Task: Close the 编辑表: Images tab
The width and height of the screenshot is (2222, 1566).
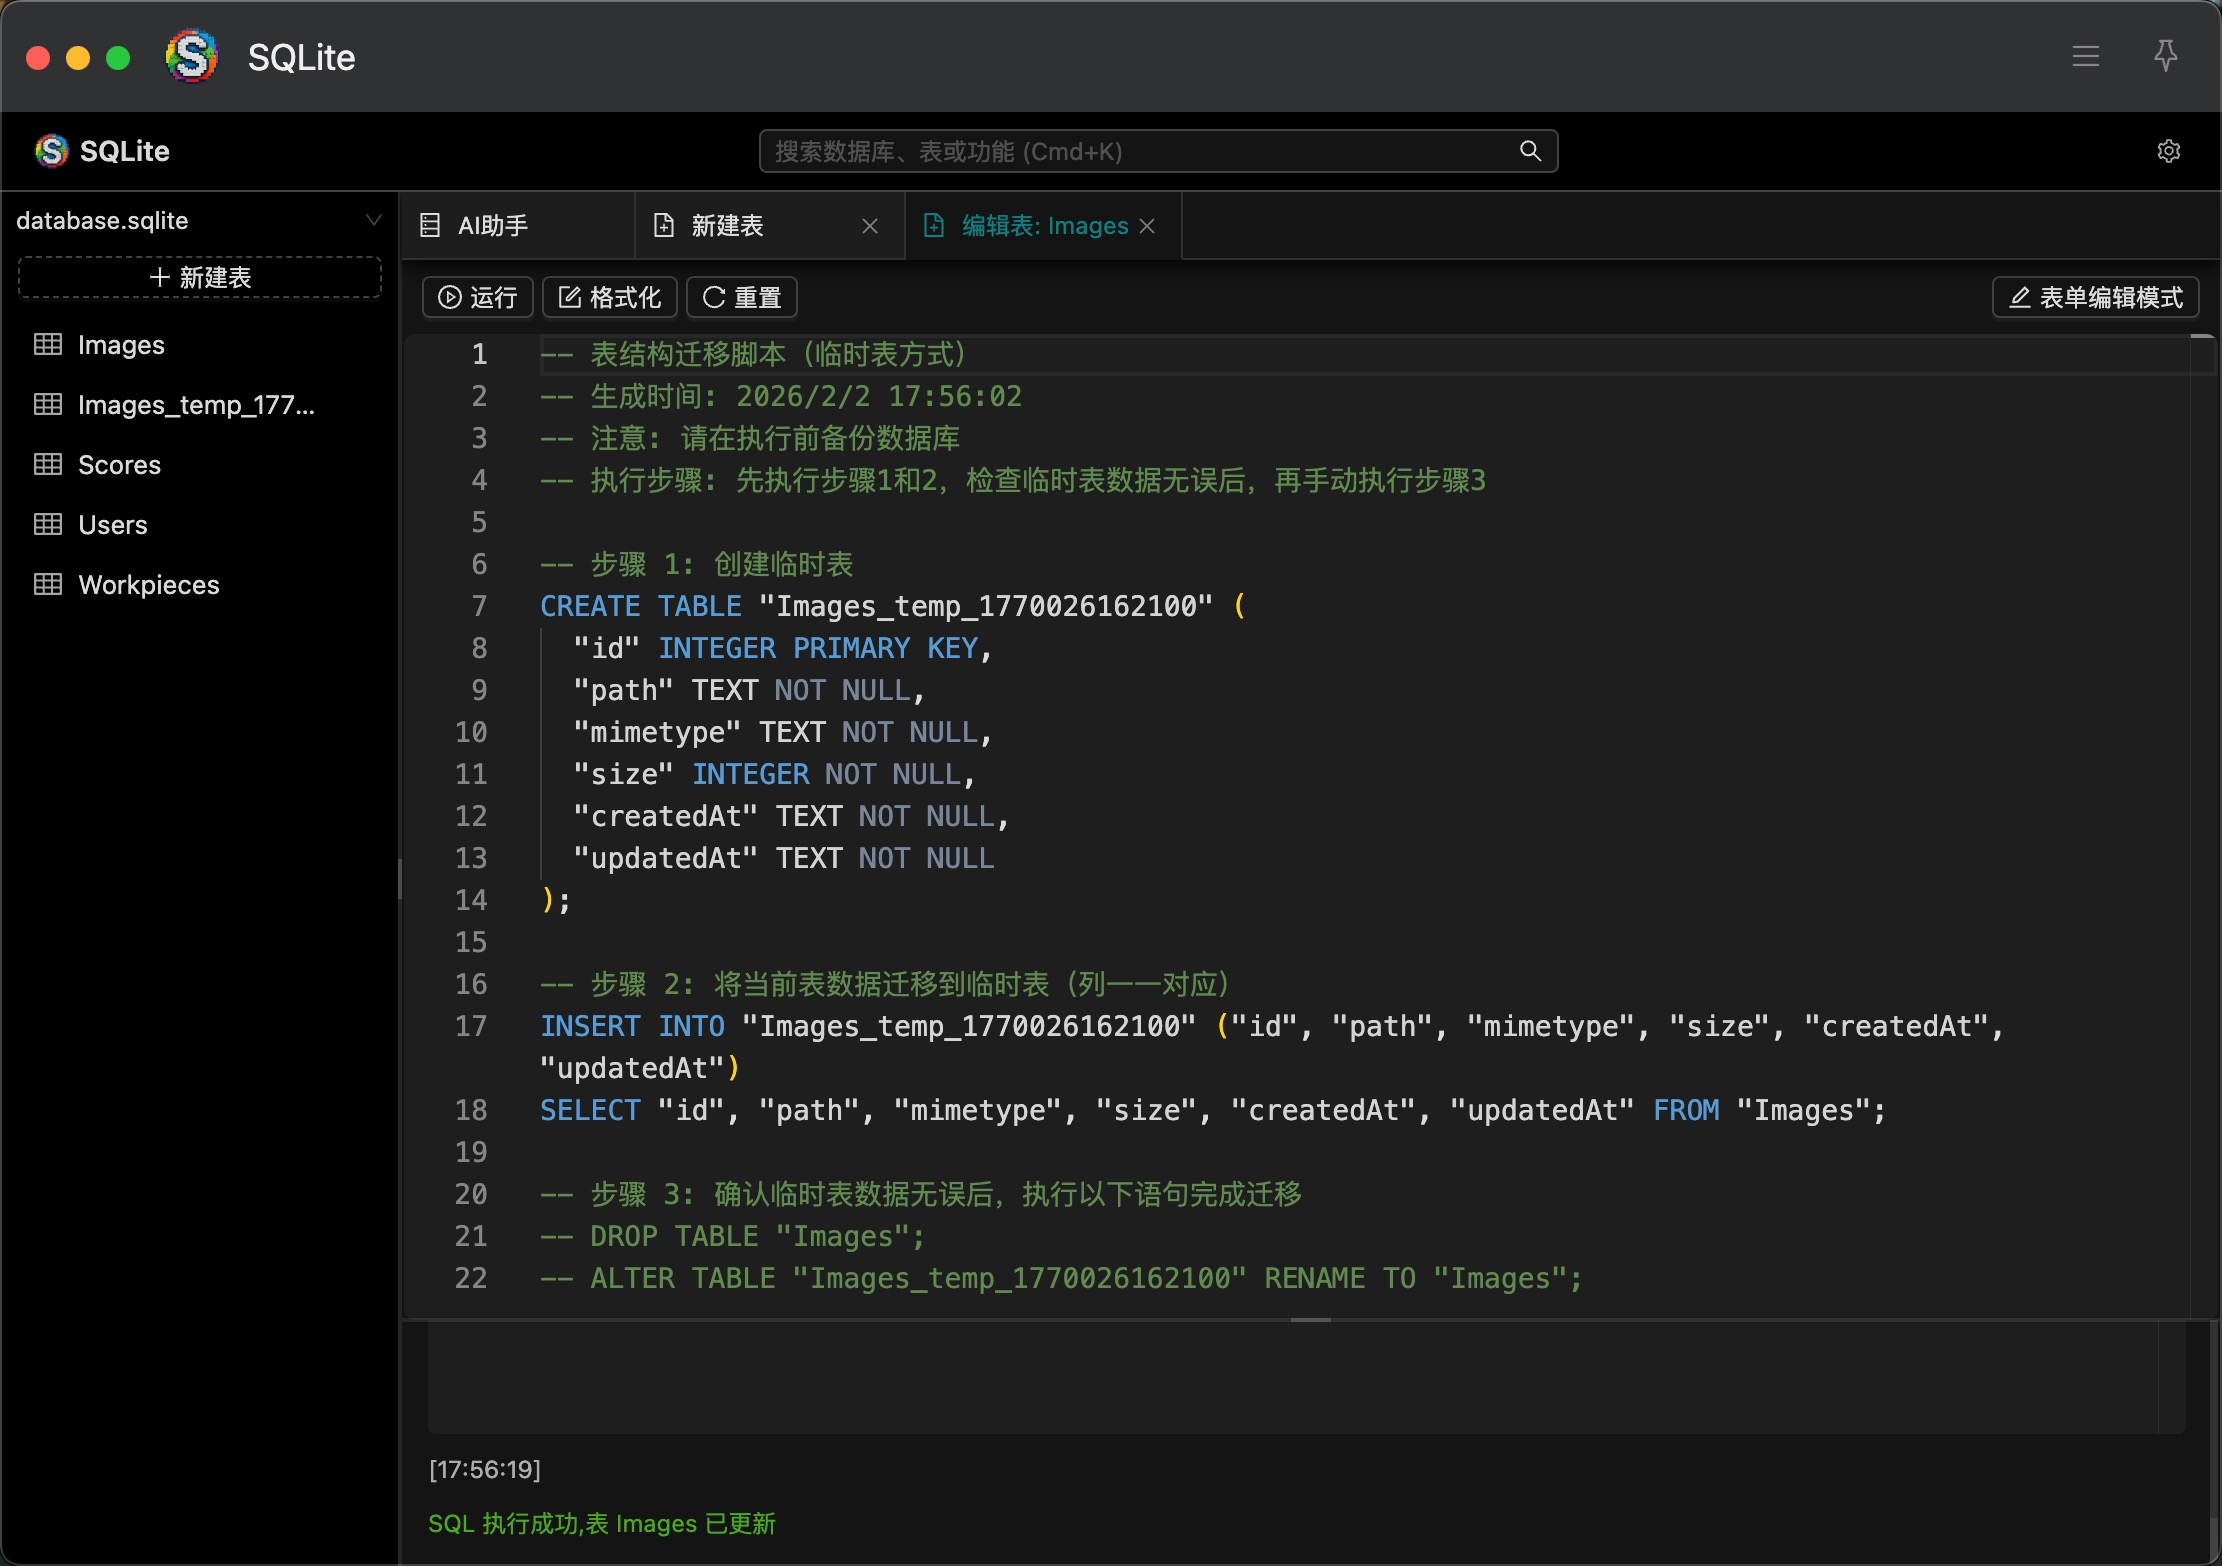Action: click(1147, 226)
